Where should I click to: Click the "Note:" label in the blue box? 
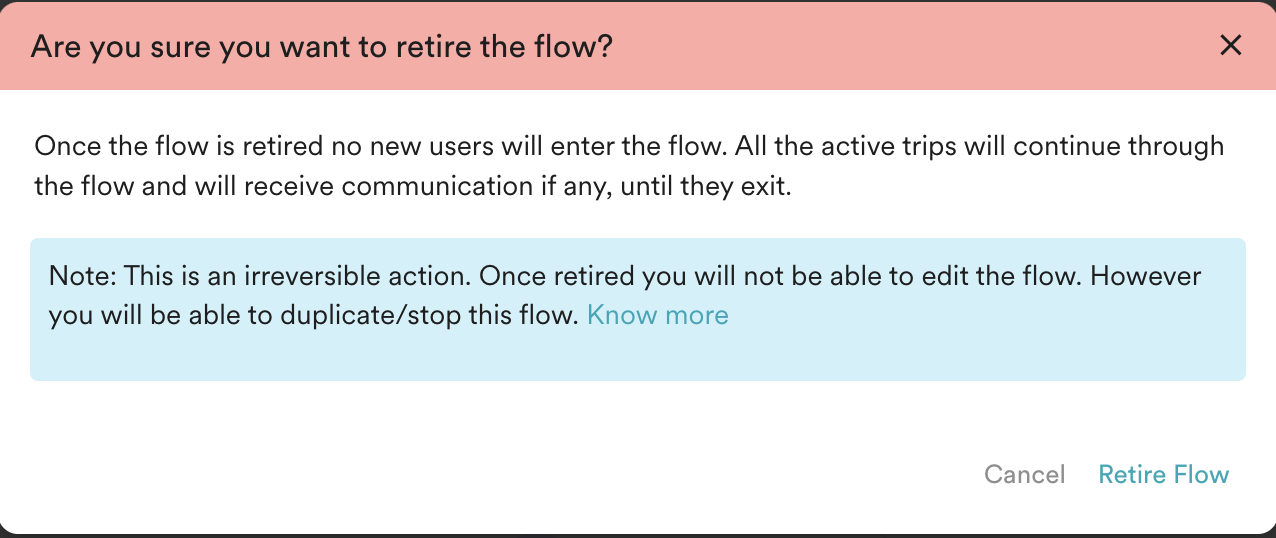pos(83,275)
